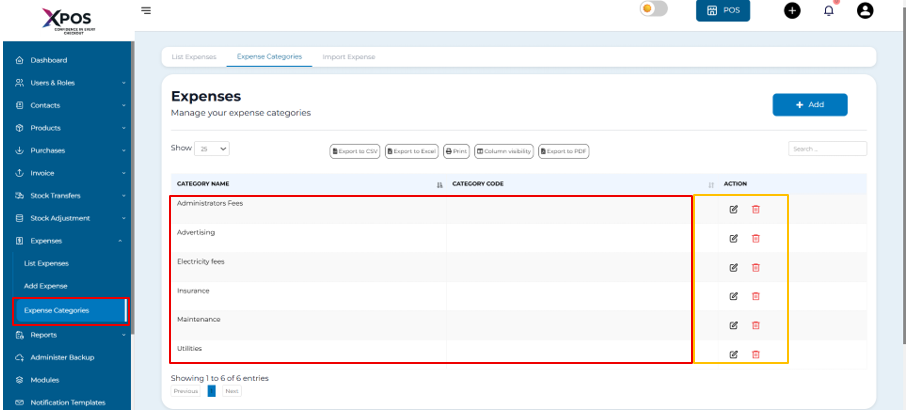Click the blue Add button
Image resolution: width=907 pixels, height=413 pixels.
(809, 105)
